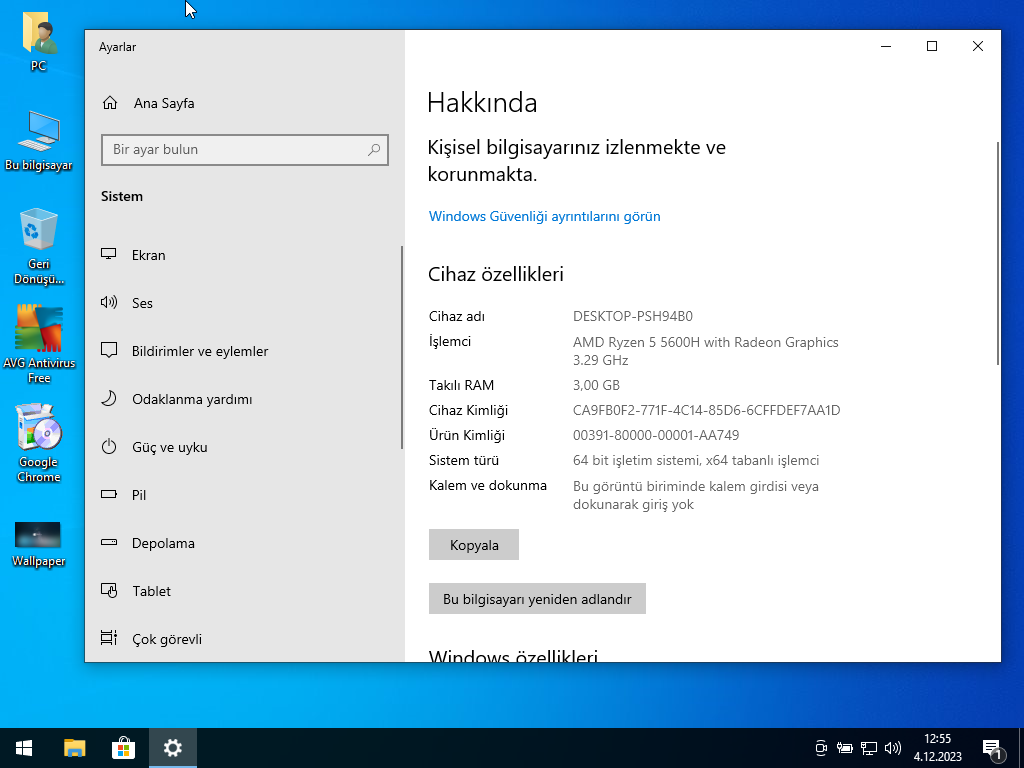The height and width of the screenshot is (768, 1024).
Task: Click the Tablet touch icon
Action: click(108, 590)
